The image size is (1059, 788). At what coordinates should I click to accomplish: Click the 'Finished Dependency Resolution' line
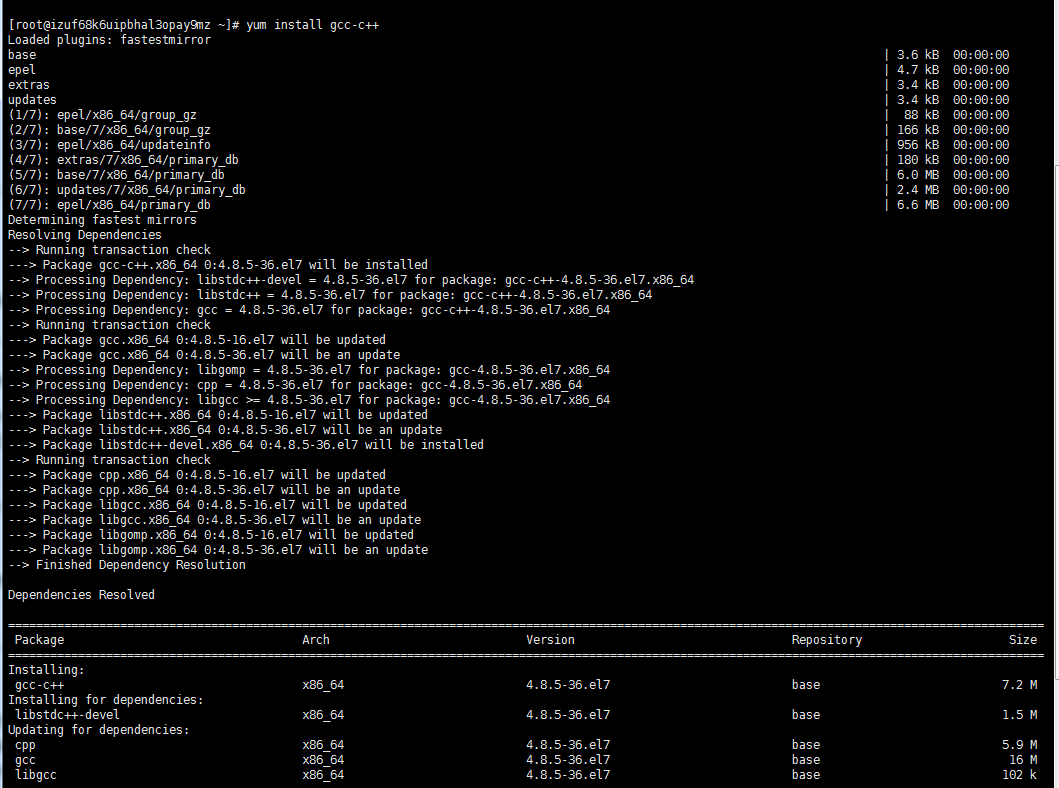click(x=140, y=565)
